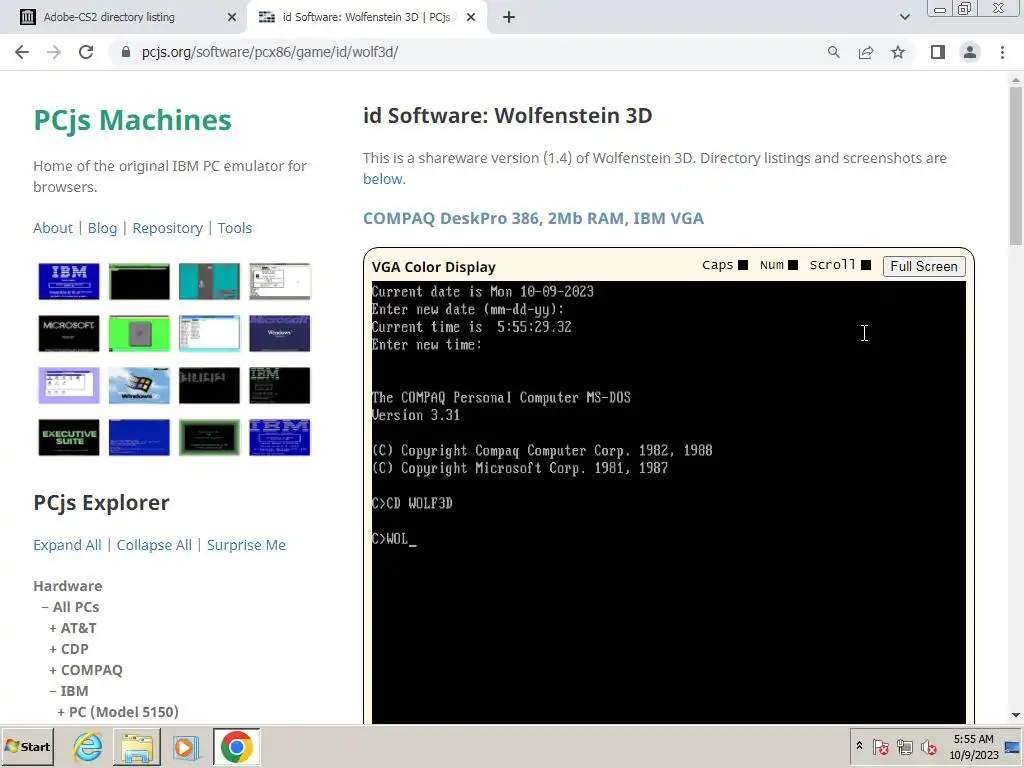1024x768 pixels.
Task: Collapse the All PCs tree node
Action: tap(45, 607)
